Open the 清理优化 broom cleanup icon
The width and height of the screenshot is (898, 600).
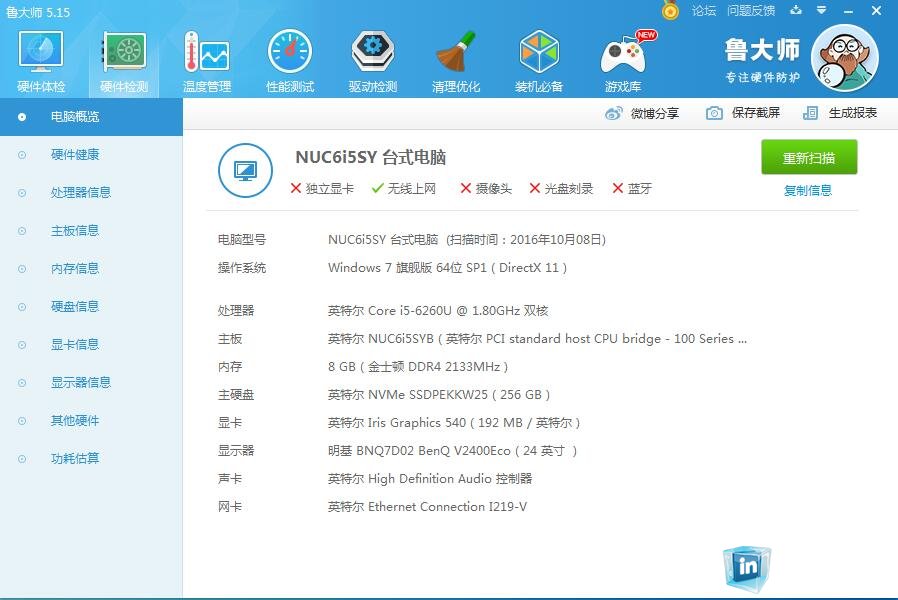456,61
